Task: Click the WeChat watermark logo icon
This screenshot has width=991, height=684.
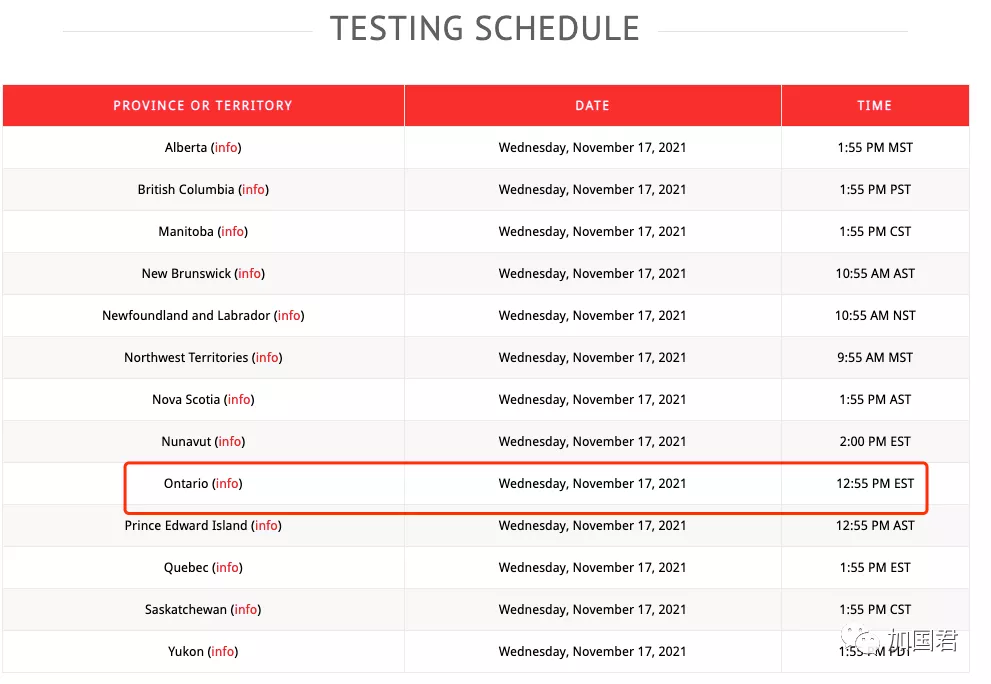Action: pos(856,641)
